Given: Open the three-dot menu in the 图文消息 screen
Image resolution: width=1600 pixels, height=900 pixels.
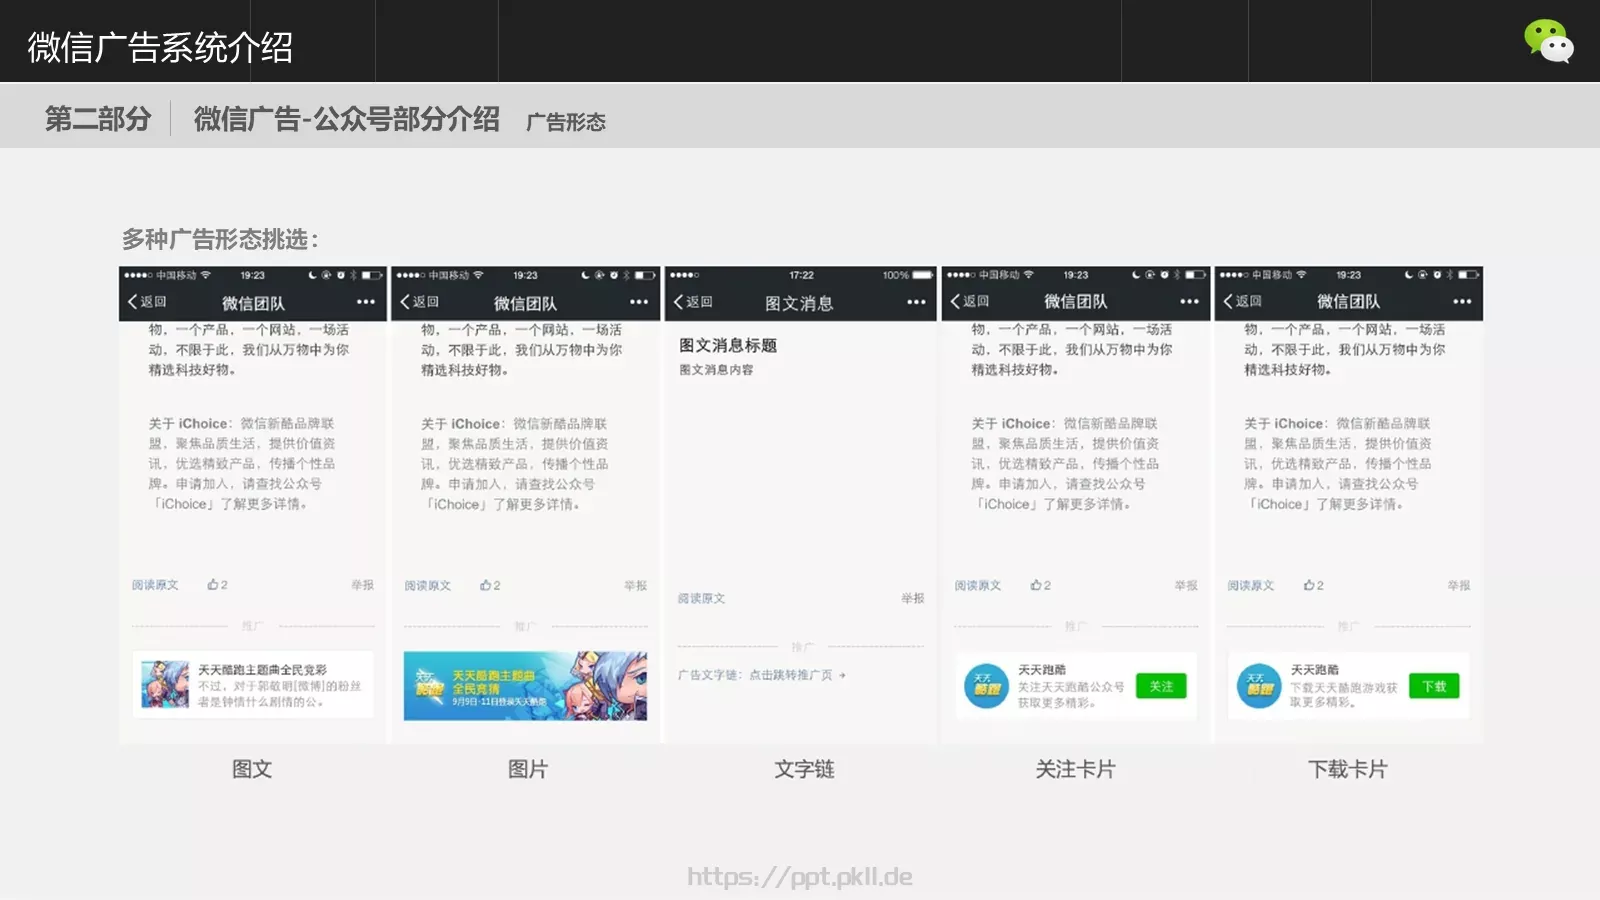Looking at the screenshot, I should pyautogui.click(x=916, y=302).
